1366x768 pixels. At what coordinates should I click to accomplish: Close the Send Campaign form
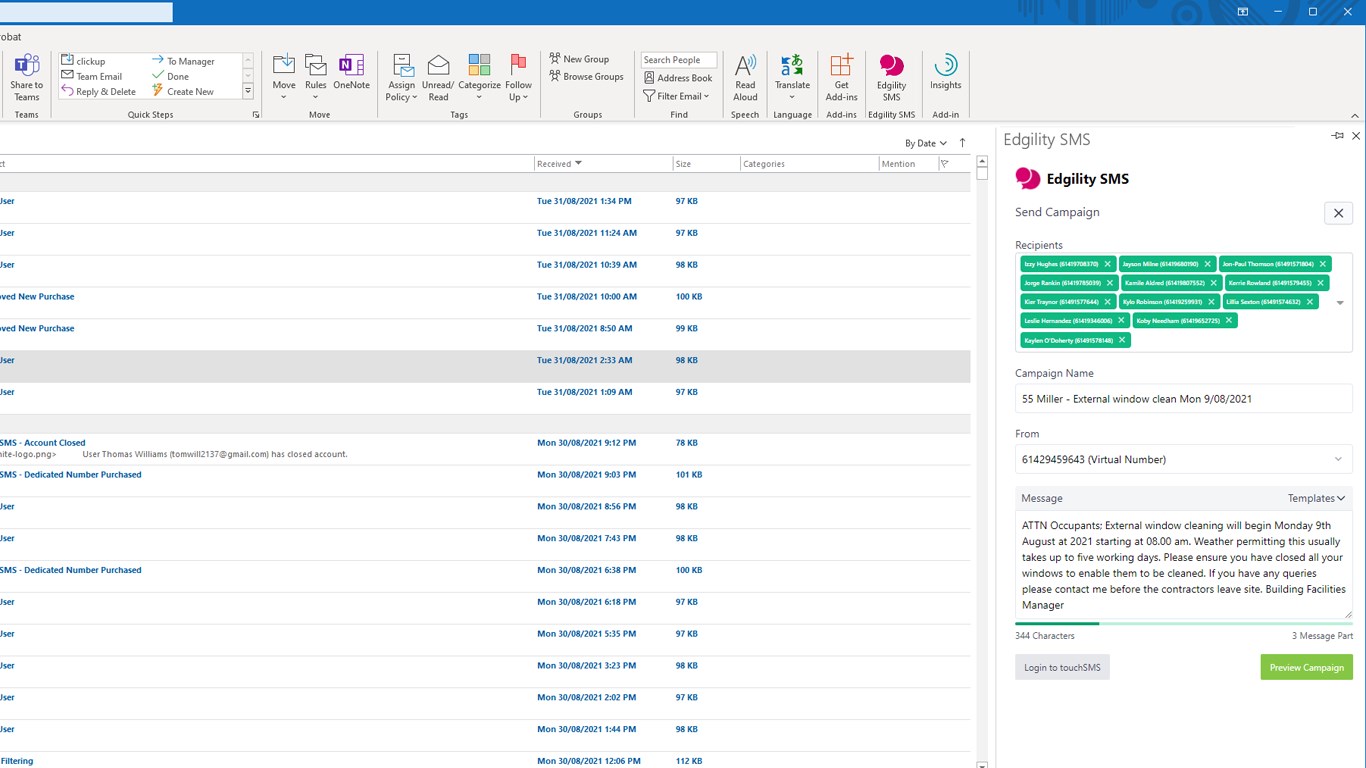(x=1338, y=213)
